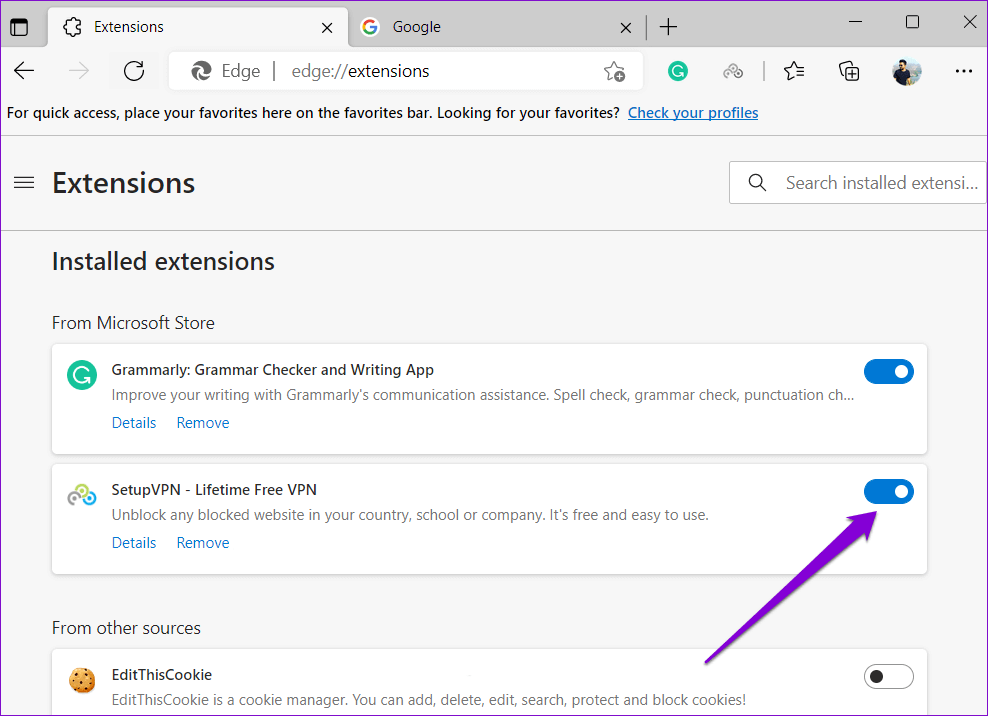Click the Installed extensions heading
The height and width of the screenshot is (716, 988).
163,262
